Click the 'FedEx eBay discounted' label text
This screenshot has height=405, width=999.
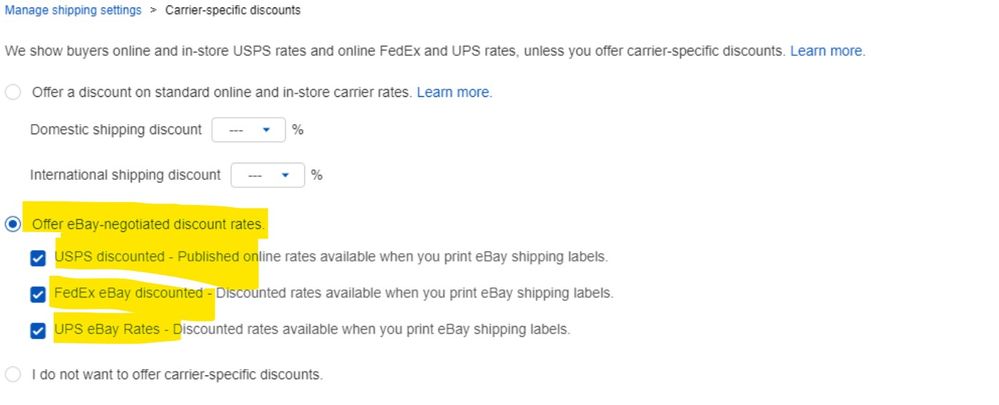click(x=130, y=294)
